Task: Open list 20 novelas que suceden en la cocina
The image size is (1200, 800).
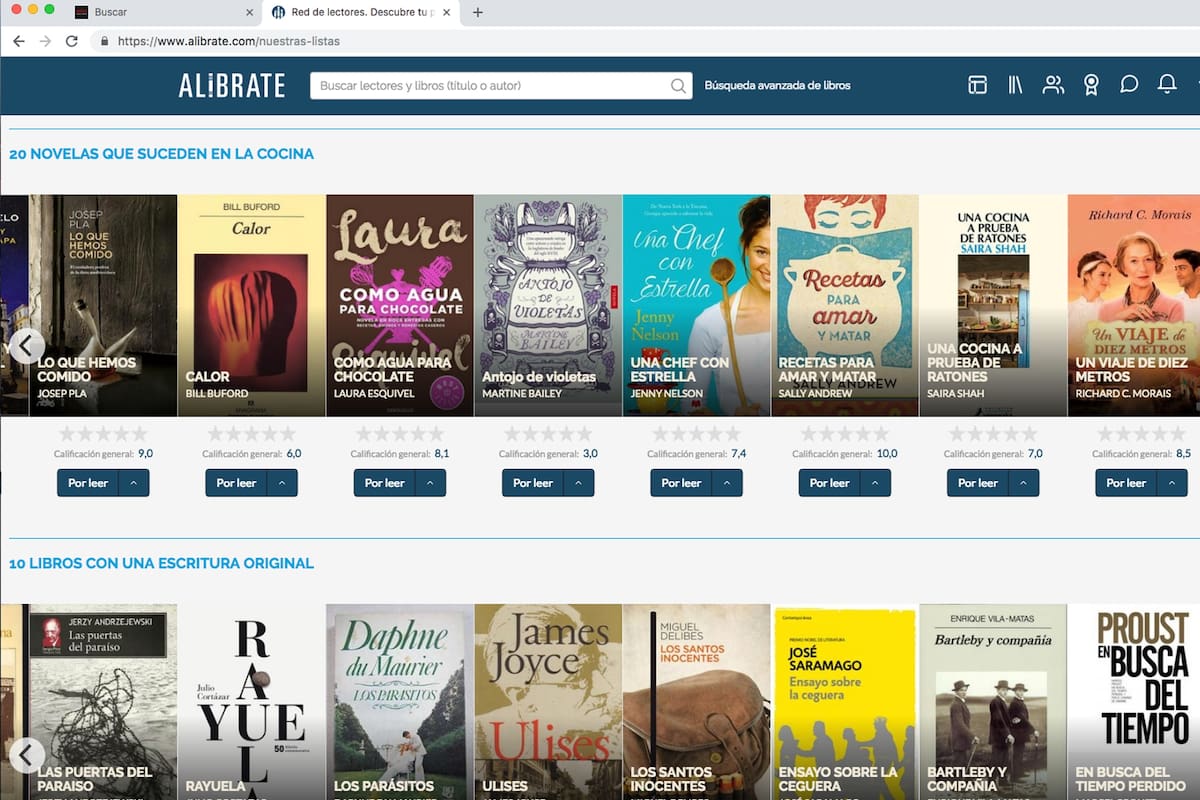Action: 161,154
